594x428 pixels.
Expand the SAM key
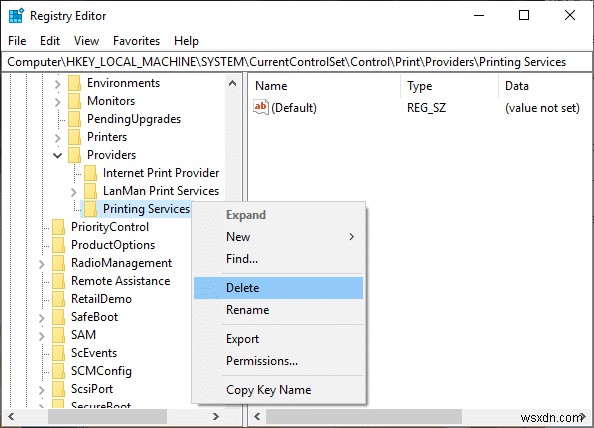(x=42, y=336)
